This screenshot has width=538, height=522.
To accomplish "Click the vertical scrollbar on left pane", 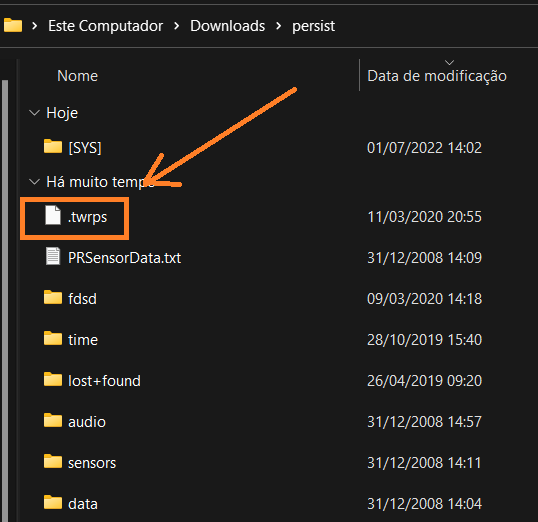I will click(5, 299).
